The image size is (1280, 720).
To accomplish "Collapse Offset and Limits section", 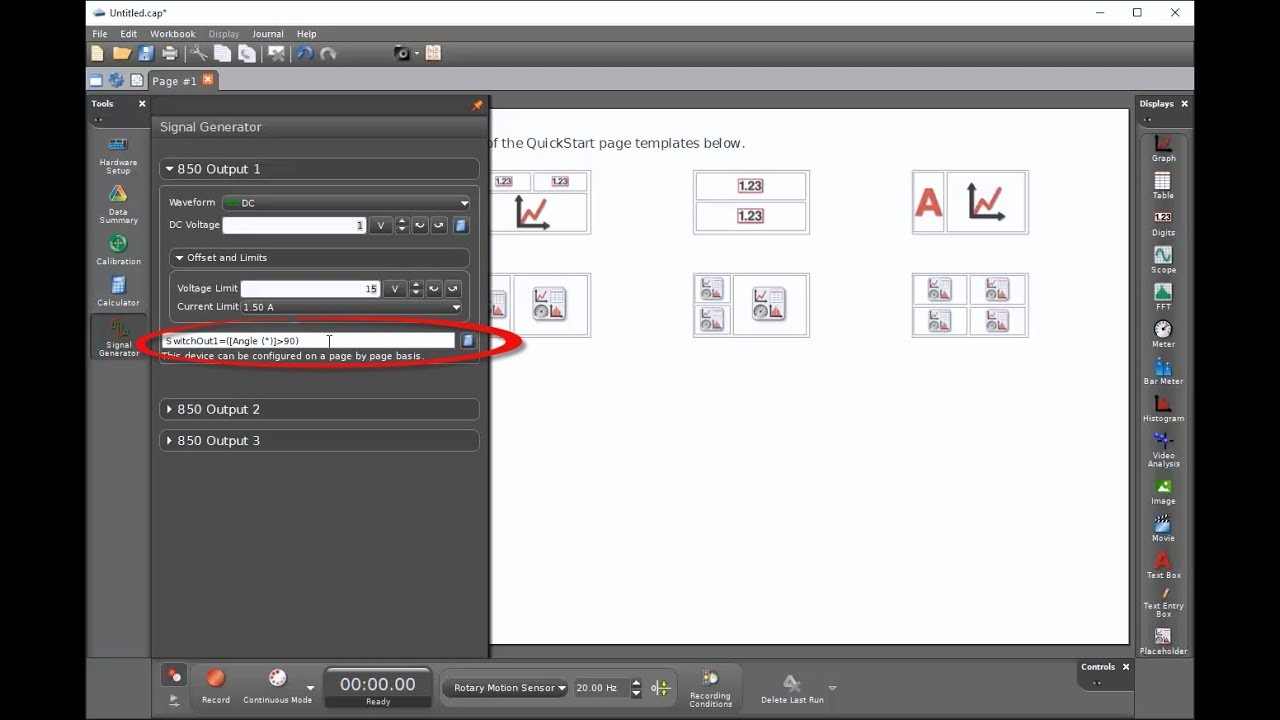I will click(x=319, y=258).
